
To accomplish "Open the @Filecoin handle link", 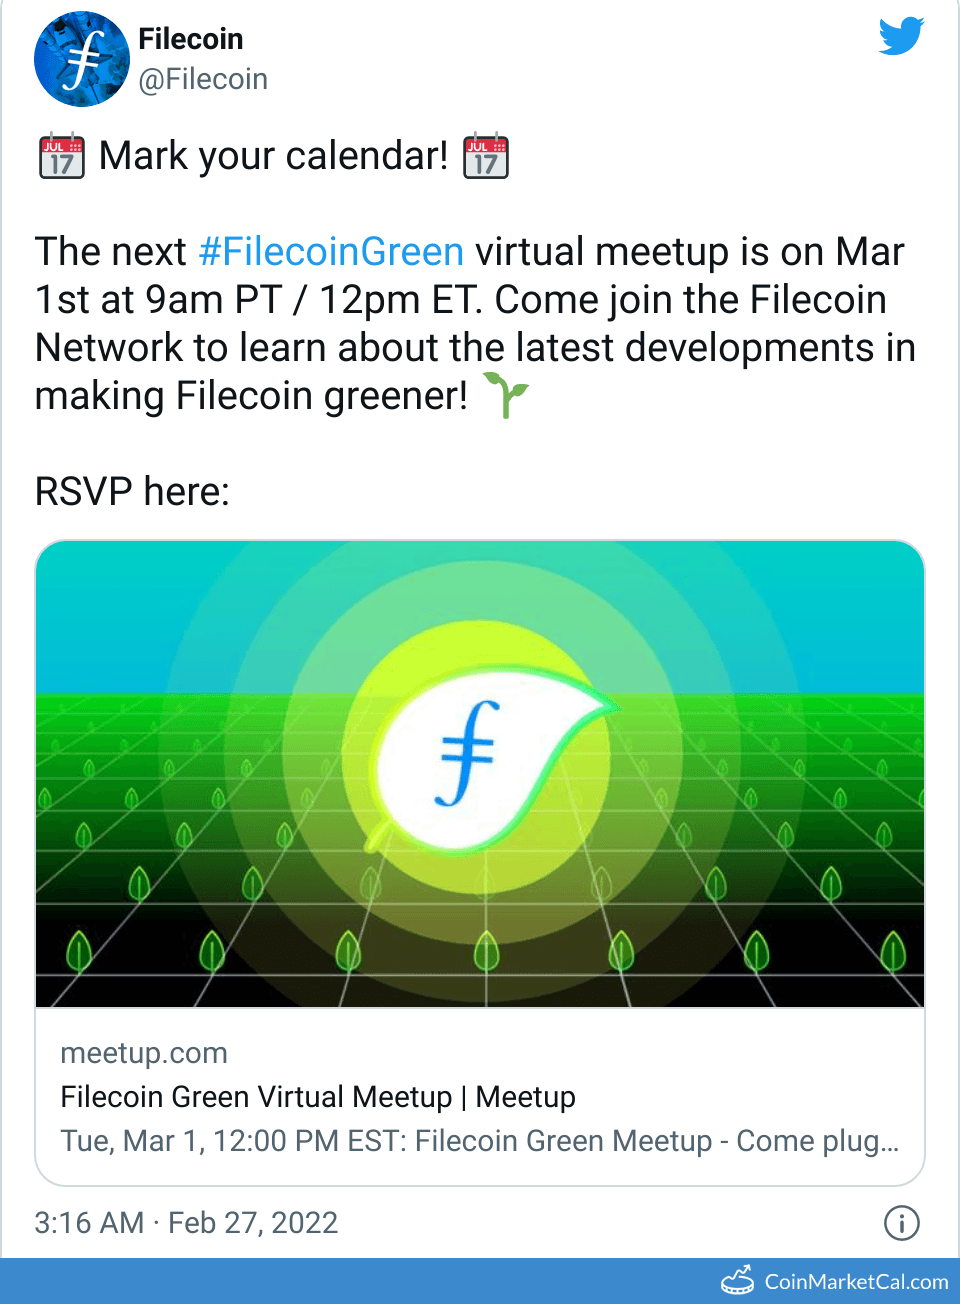I will [x=203, y=79].
